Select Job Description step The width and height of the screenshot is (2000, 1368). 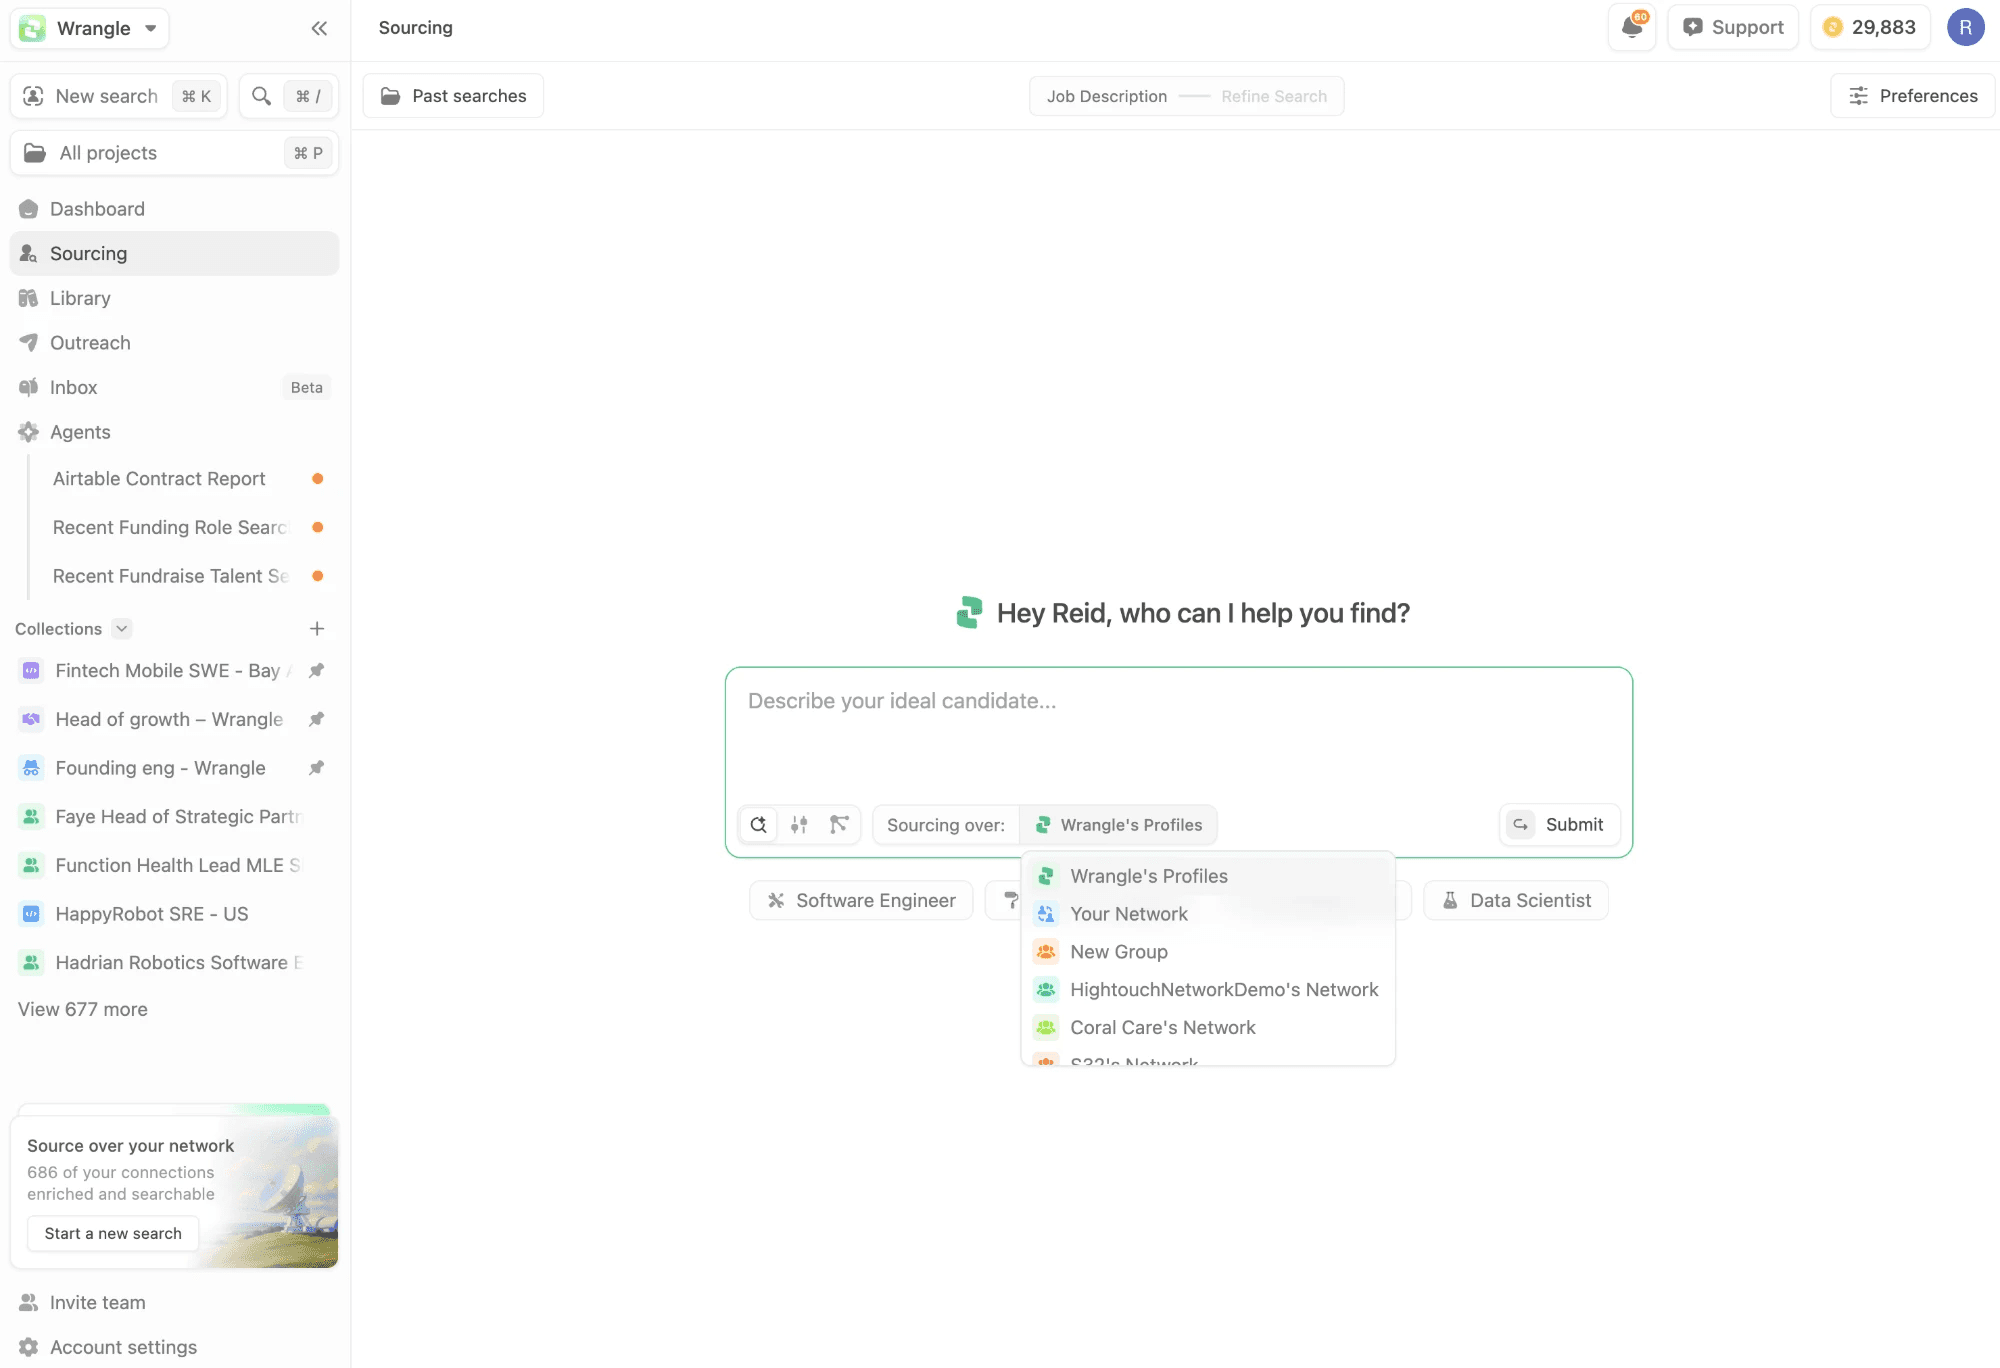pos(1107,96)
